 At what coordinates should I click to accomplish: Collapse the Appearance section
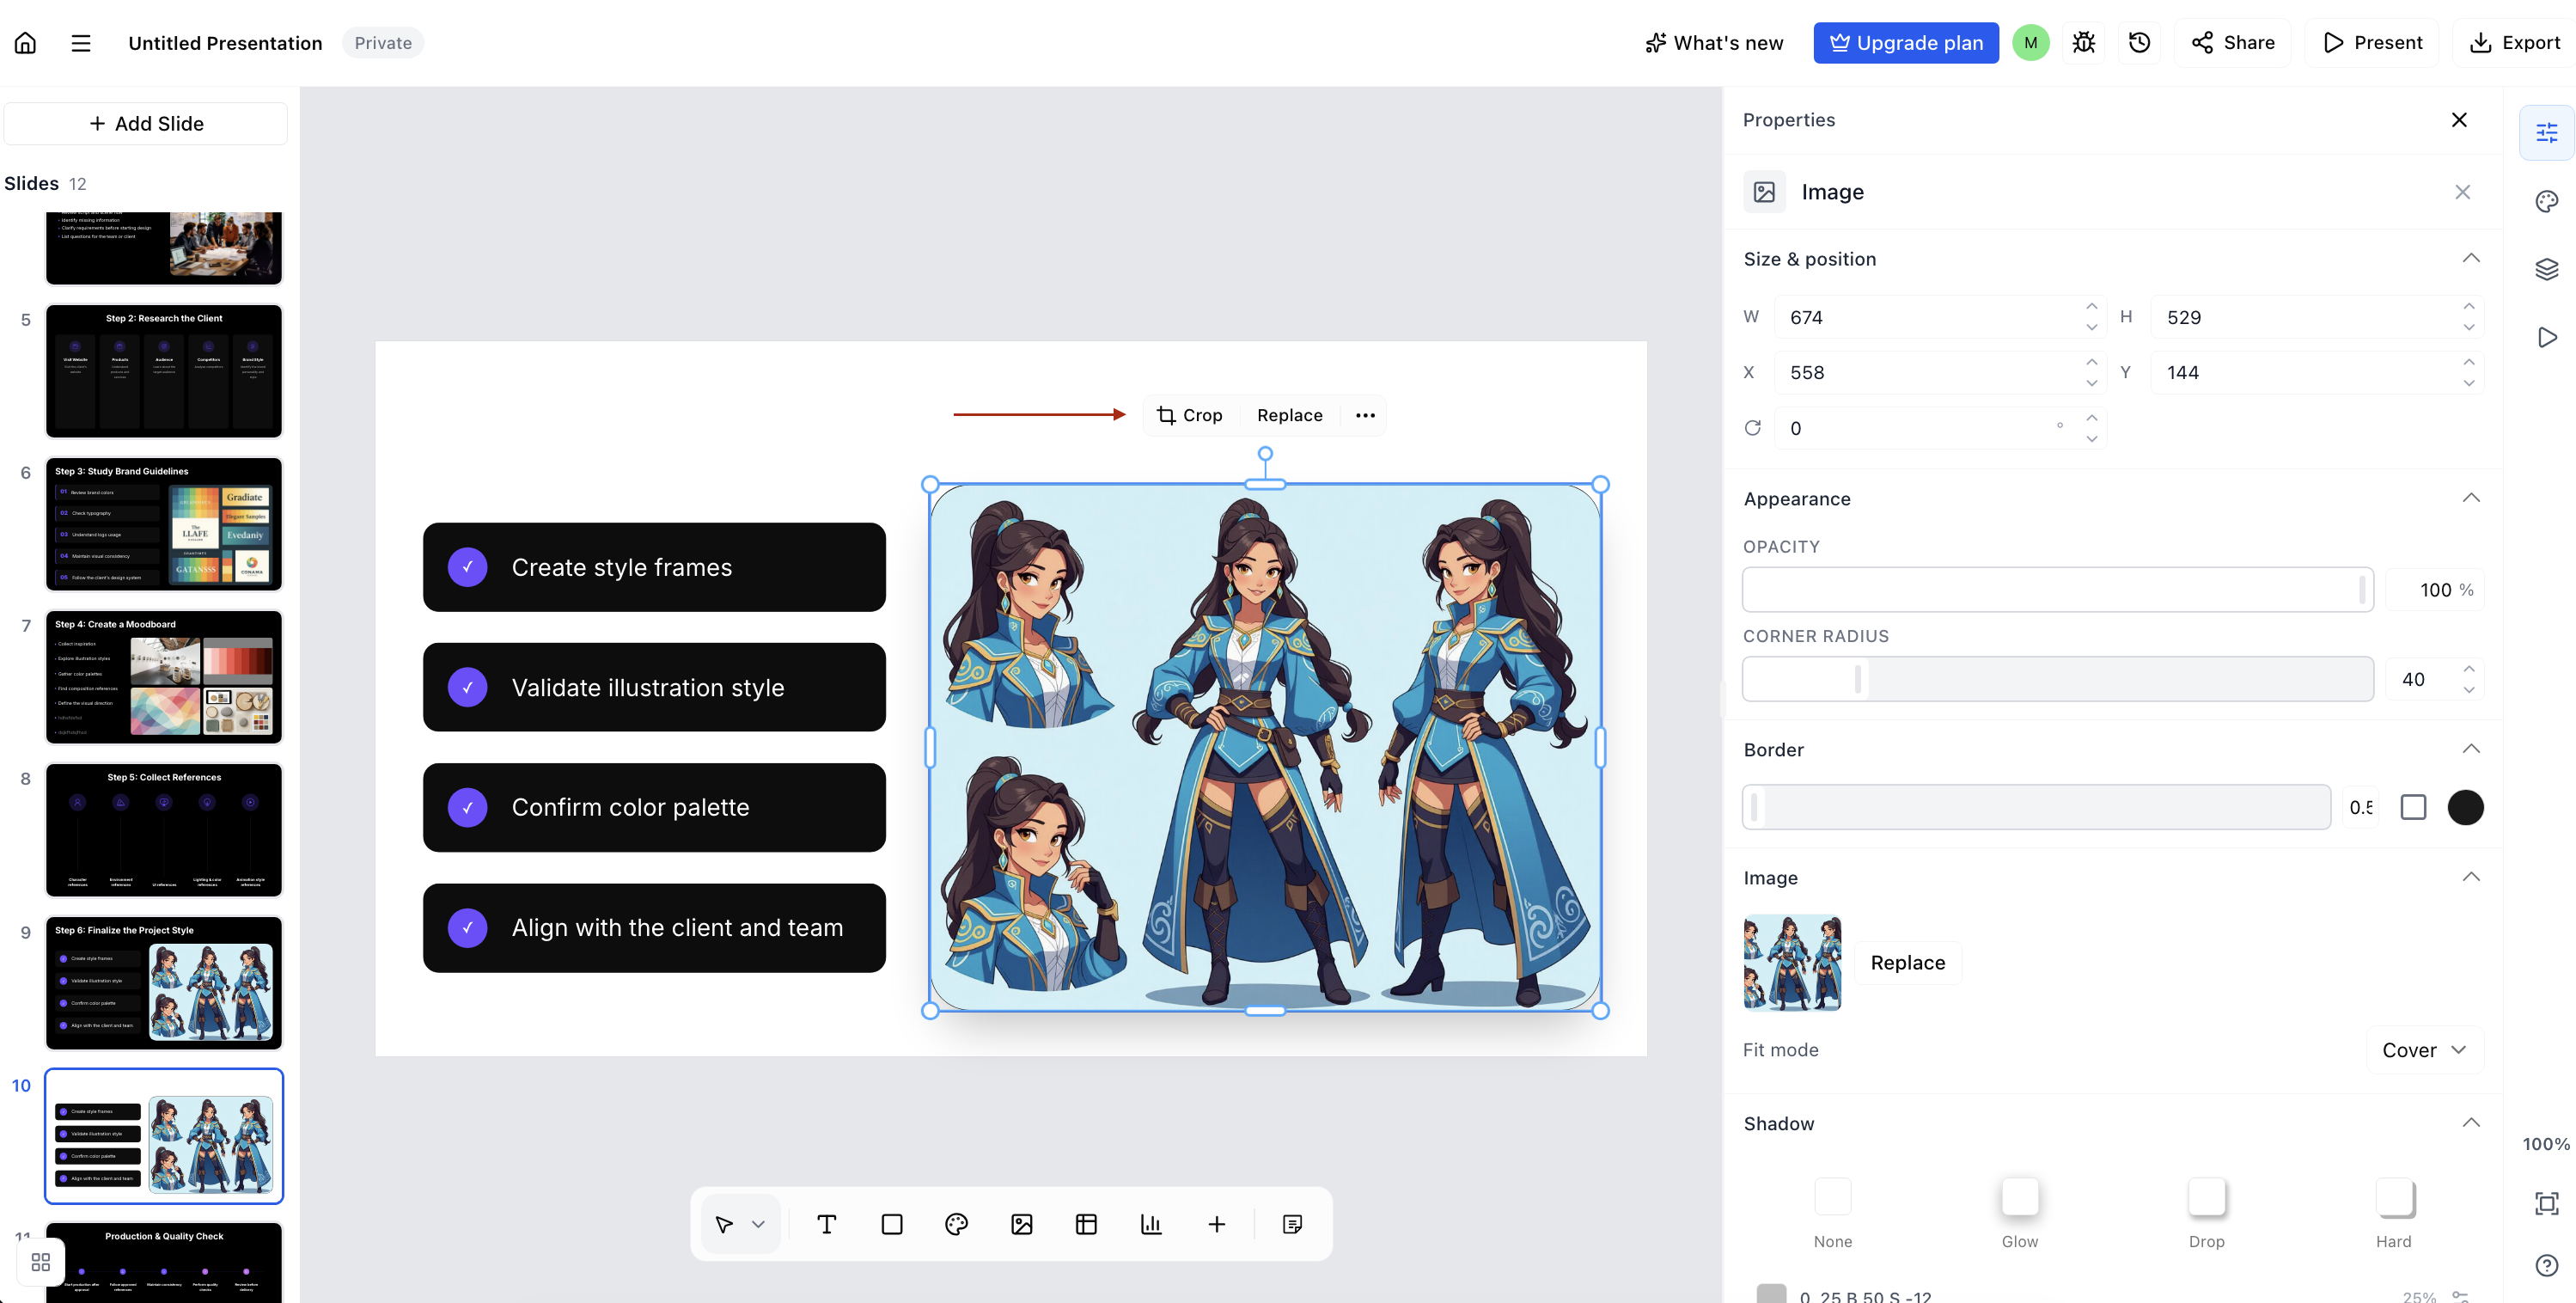[2470, 498]
